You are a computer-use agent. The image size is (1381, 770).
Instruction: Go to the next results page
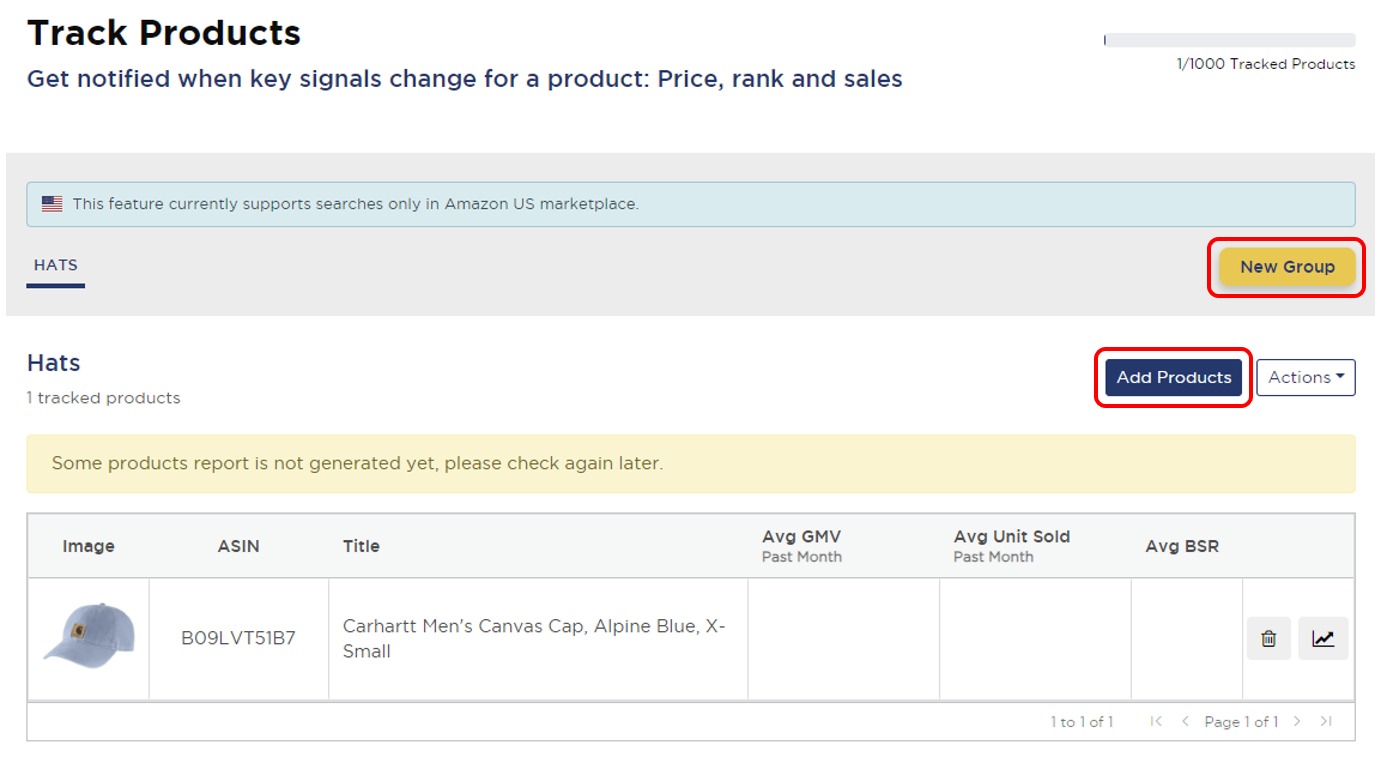pyautogui.click(x=1297, y=721)
